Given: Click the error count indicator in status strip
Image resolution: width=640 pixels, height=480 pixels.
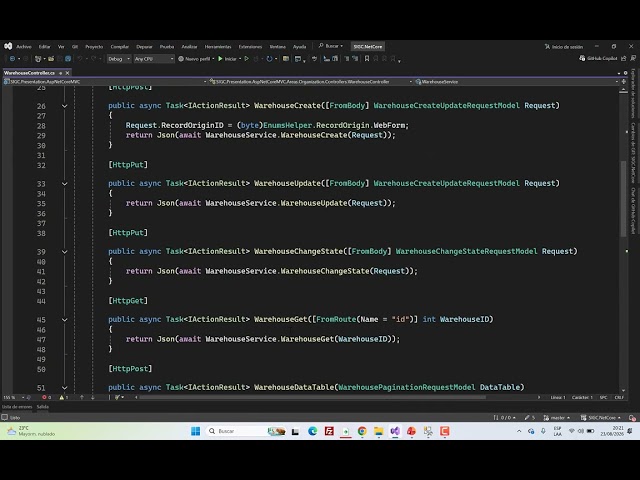Looking at the screenshot, I should tap(47, 397).
